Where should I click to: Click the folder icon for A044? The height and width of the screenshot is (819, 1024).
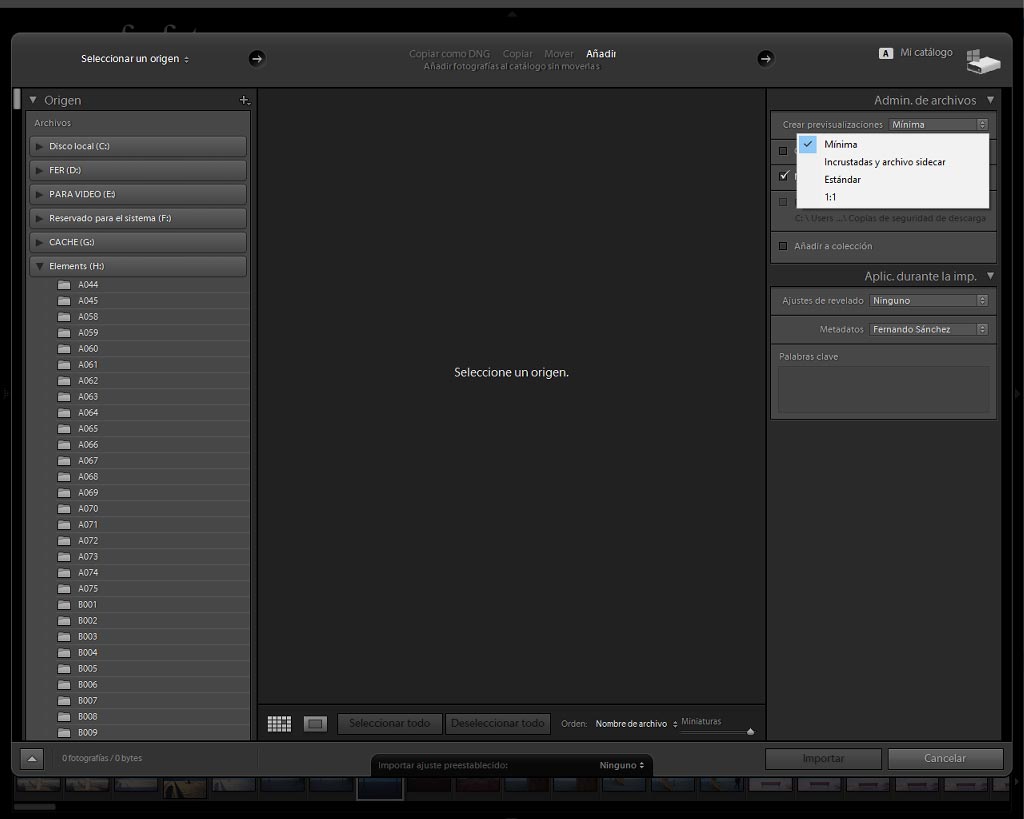64,285
